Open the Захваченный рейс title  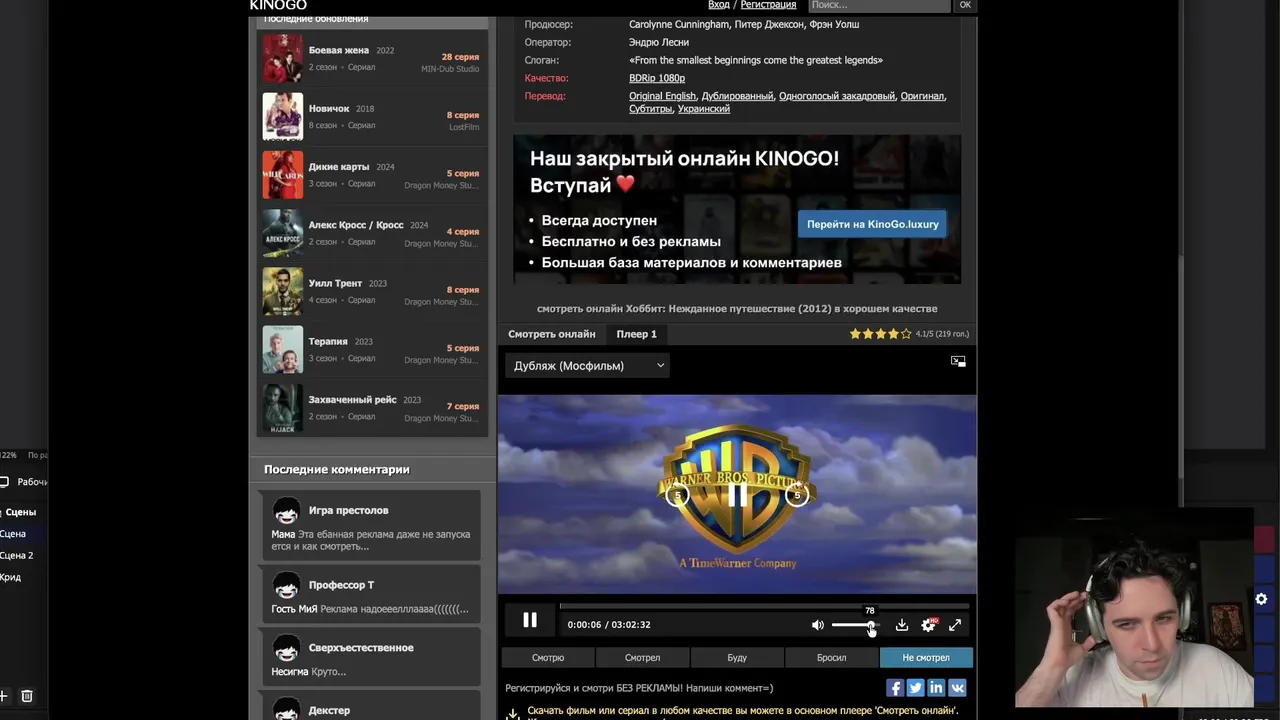coord(352,400)
